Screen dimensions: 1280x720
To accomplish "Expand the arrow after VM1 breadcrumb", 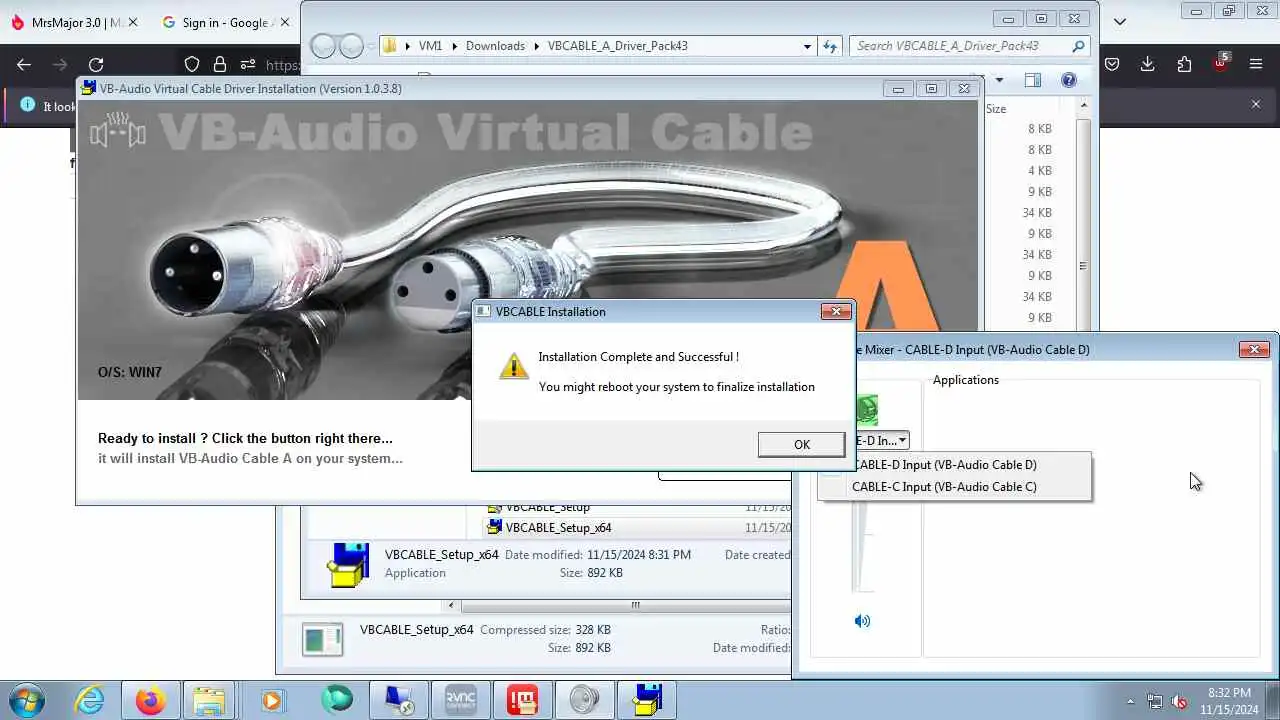I will click(454, 46).
